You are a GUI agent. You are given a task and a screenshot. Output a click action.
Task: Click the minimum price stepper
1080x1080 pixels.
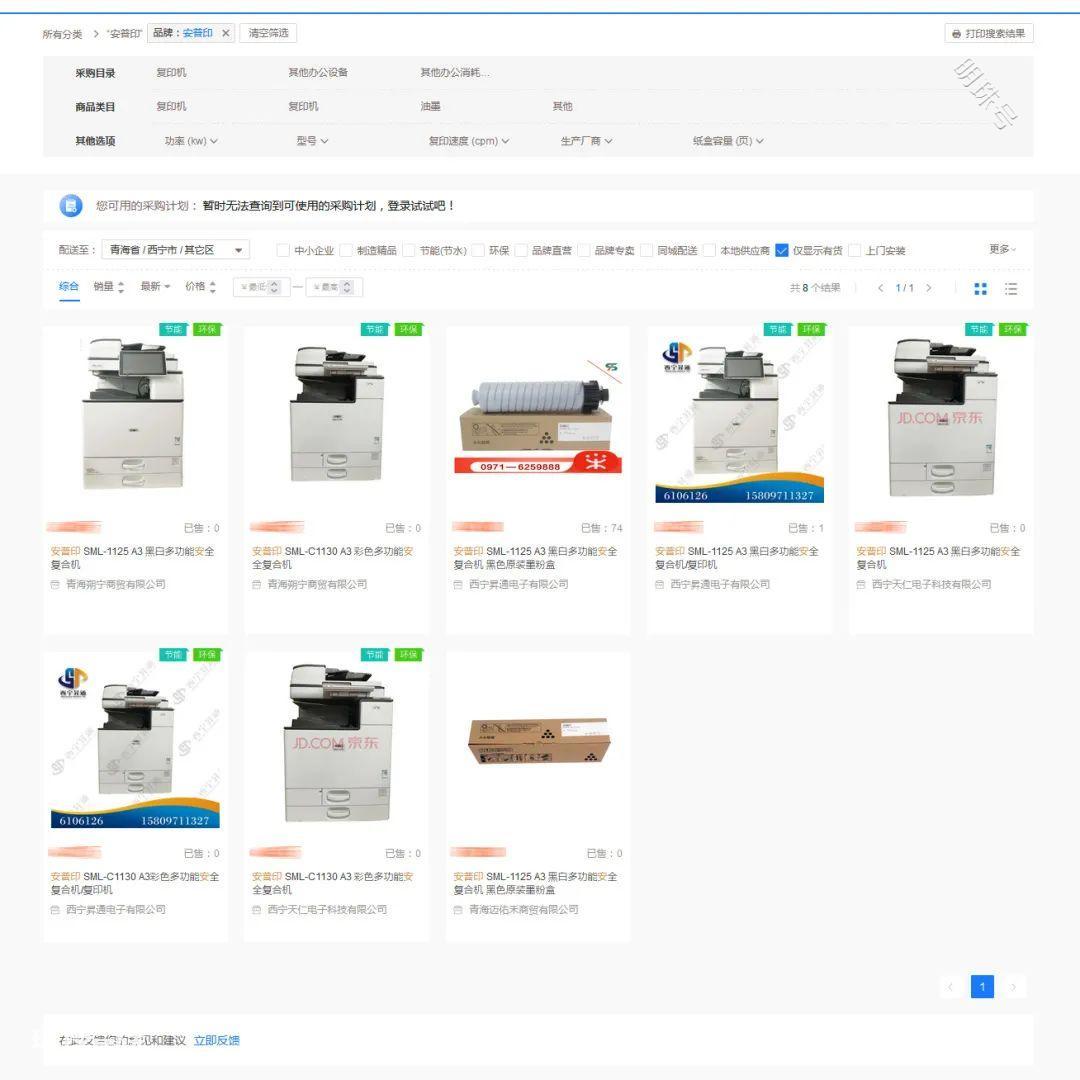tap(274, 287)
